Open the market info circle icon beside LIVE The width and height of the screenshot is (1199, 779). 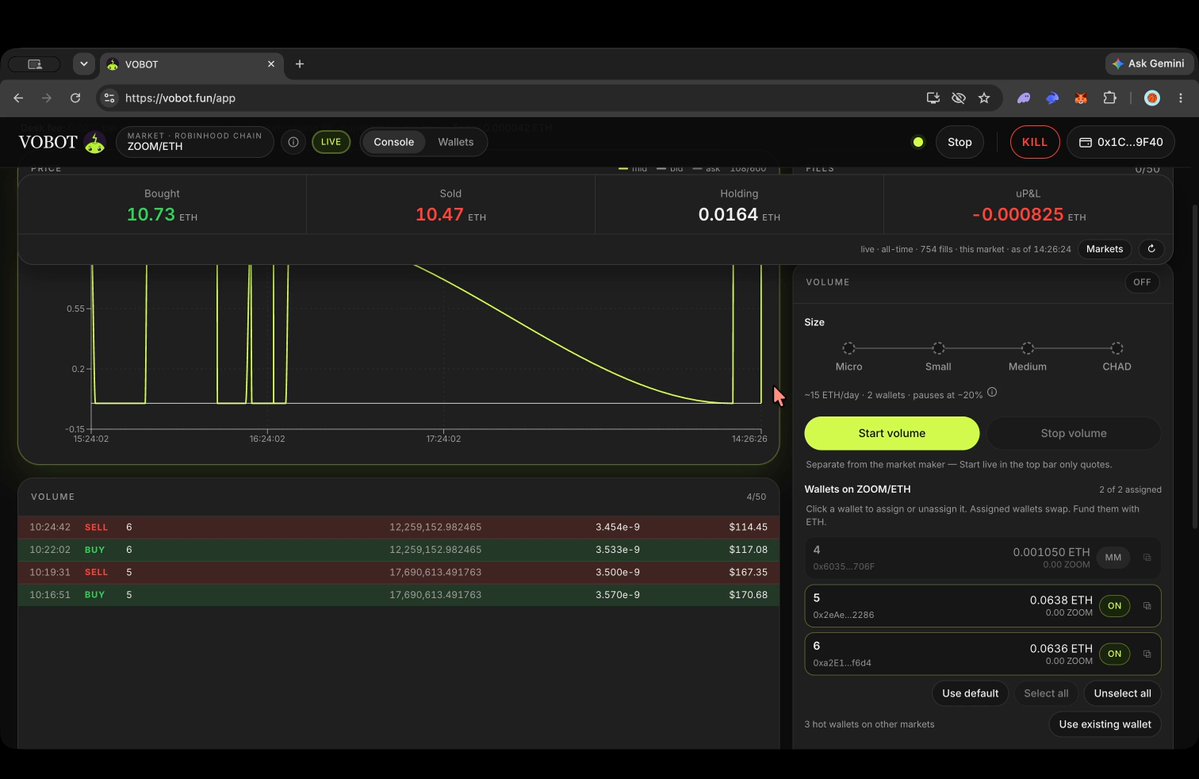tap(293, 142)
